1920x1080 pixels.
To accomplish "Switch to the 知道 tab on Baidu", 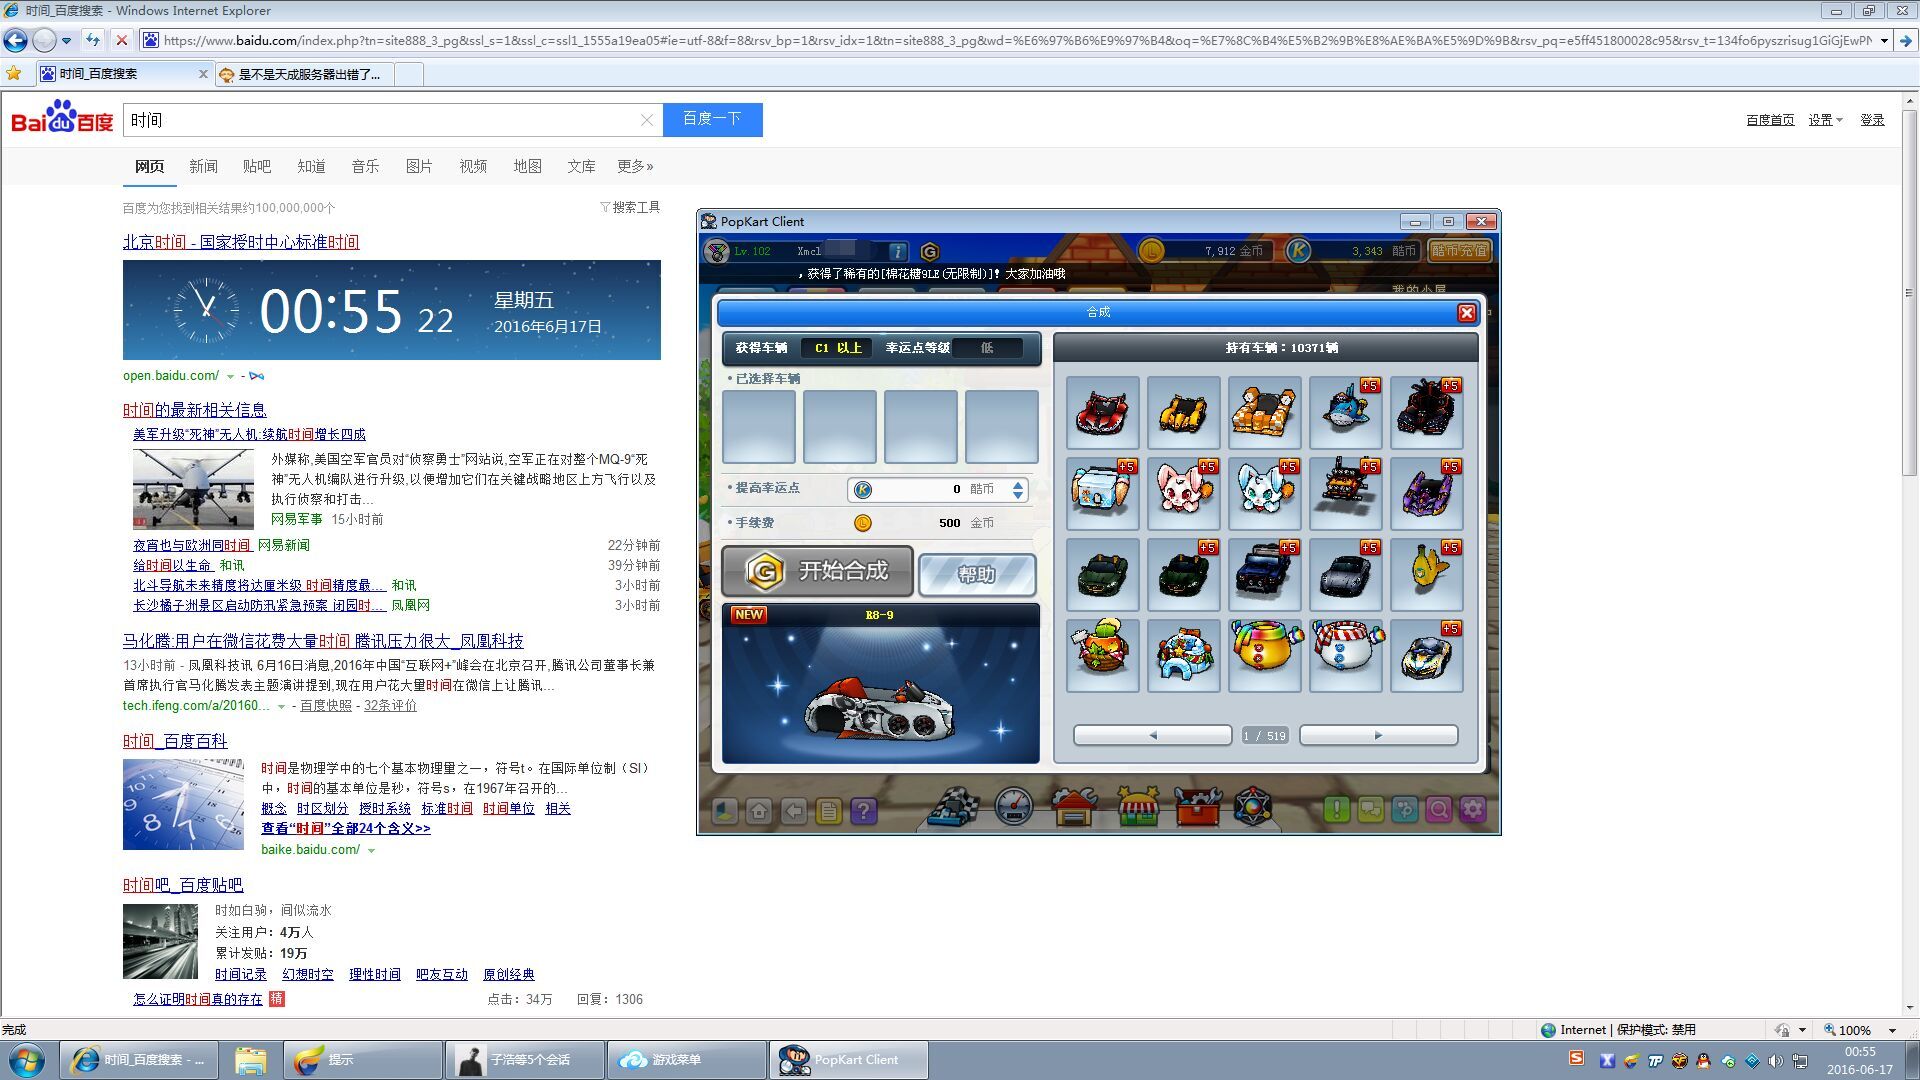I will [x=311, y=166].
